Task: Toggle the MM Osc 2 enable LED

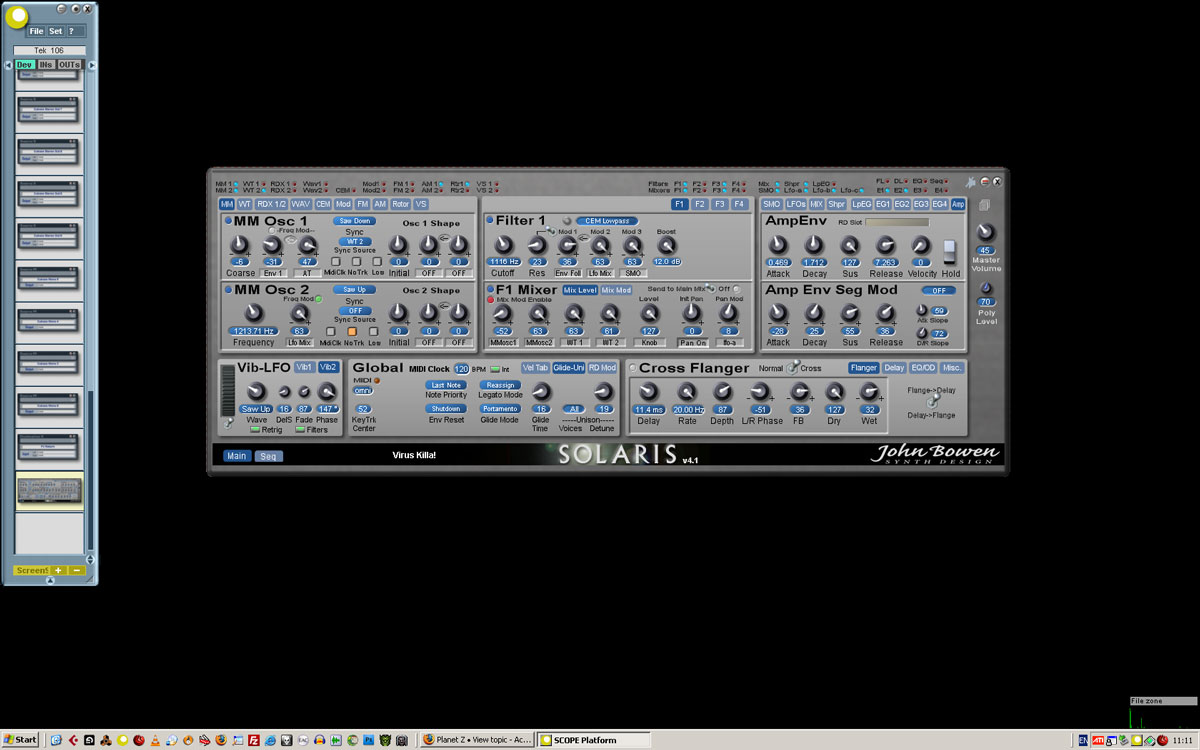Action: pyautogui.click(x=228, y=290)
